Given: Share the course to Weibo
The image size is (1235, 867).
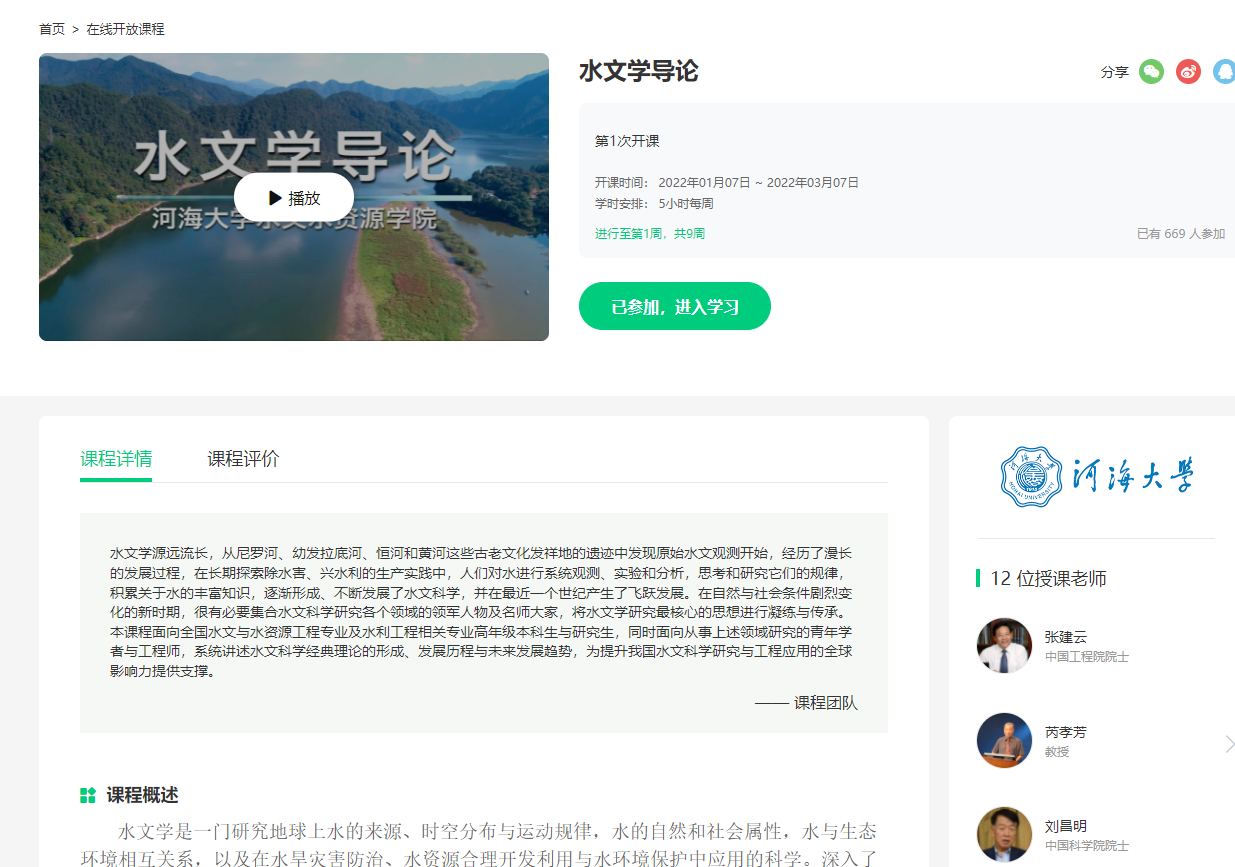Looking at the screenshot, I should pyautogui.click(x=1188, y=72).
